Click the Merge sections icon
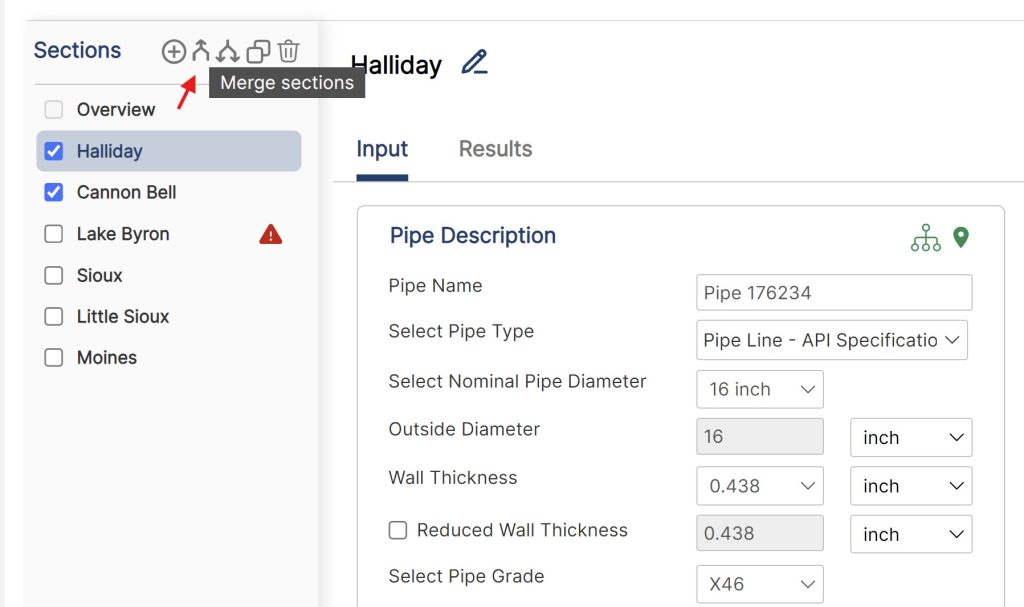The height and width of the screenshot is (607, 1024). tap(200, 51)
